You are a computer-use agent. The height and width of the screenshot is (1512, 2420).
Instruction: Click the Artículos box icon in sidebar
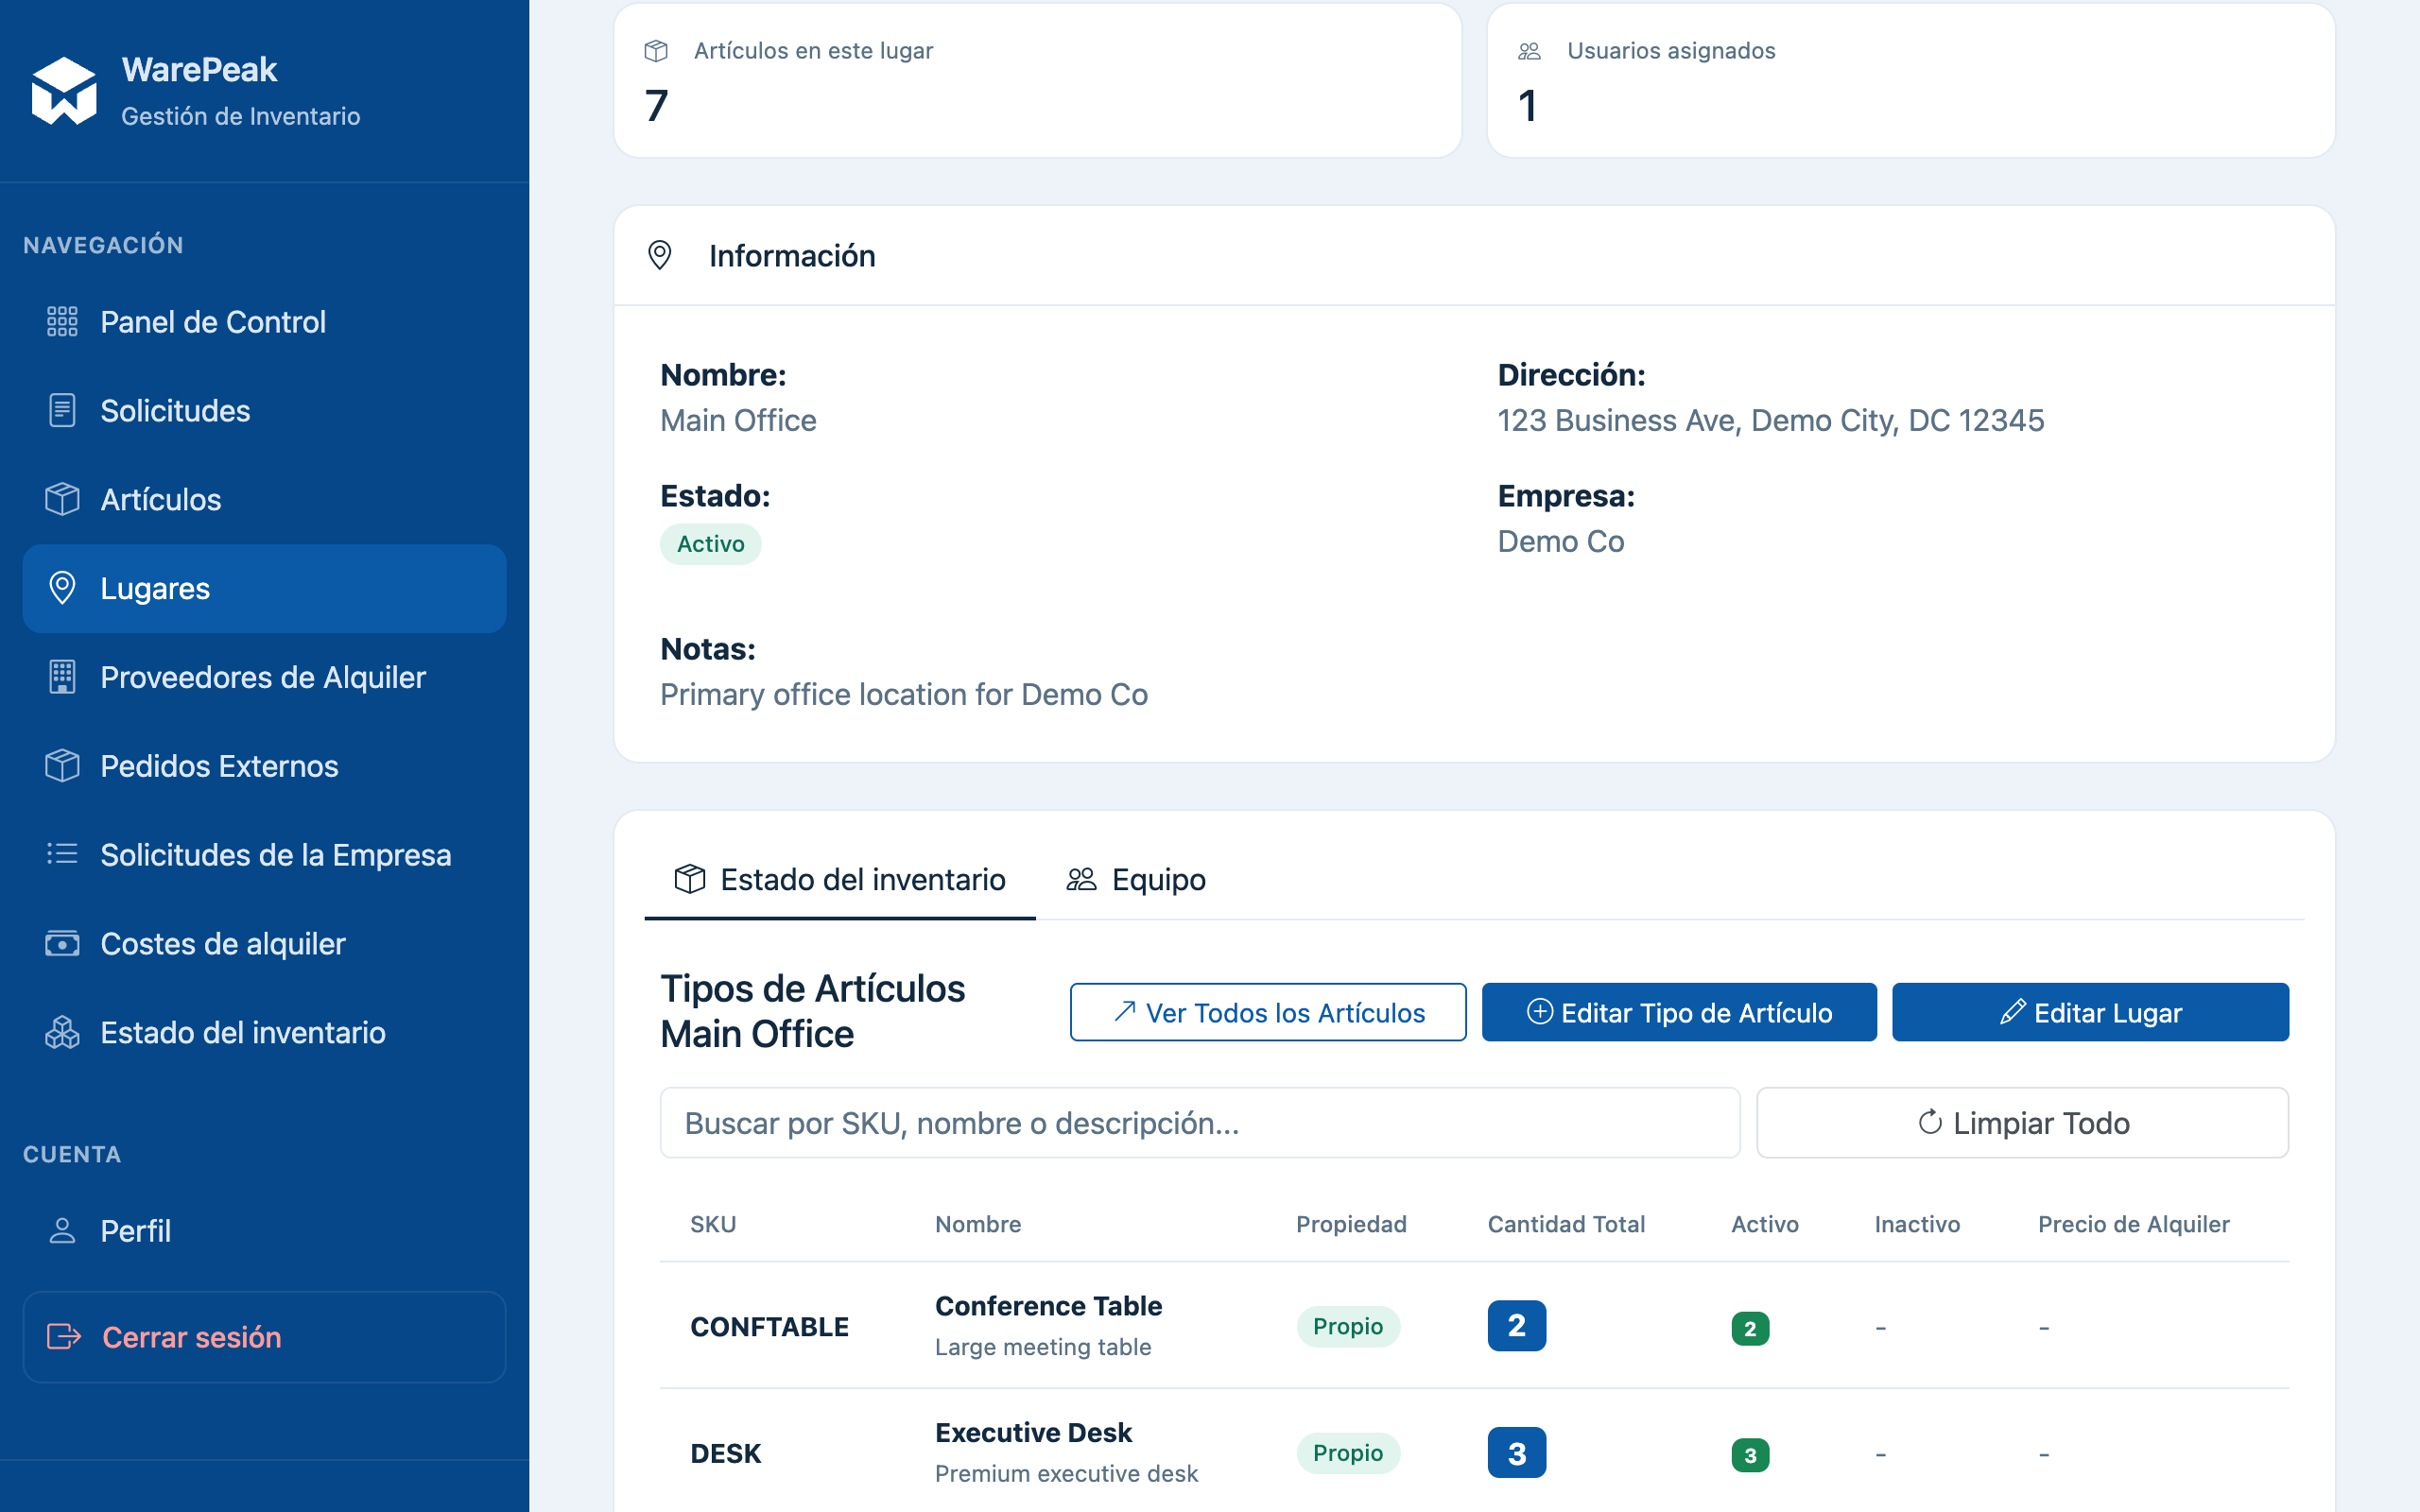[x=62, y=499]
